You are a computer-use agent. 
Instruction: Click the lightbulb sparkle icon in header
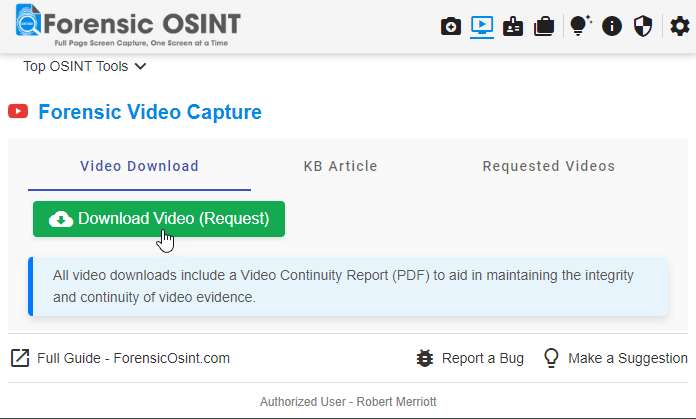pos(581,25)
